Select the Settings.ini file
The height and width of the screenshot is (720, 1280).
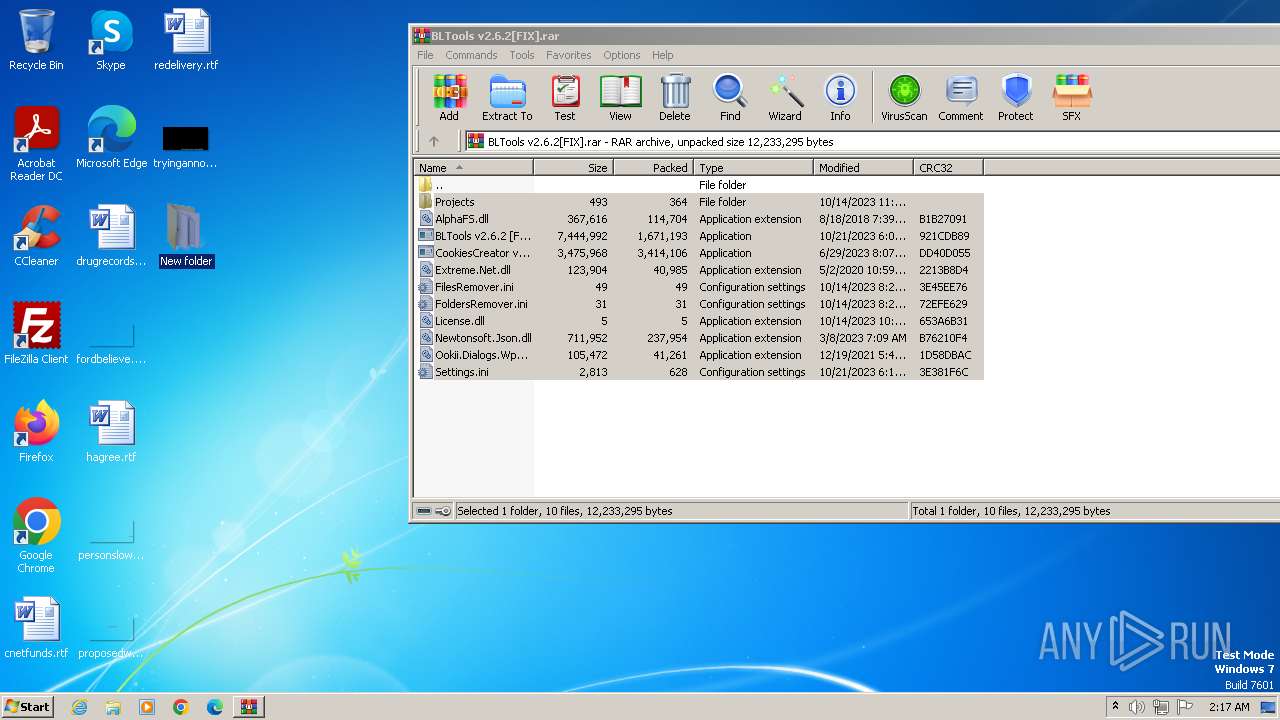[698, 372]
